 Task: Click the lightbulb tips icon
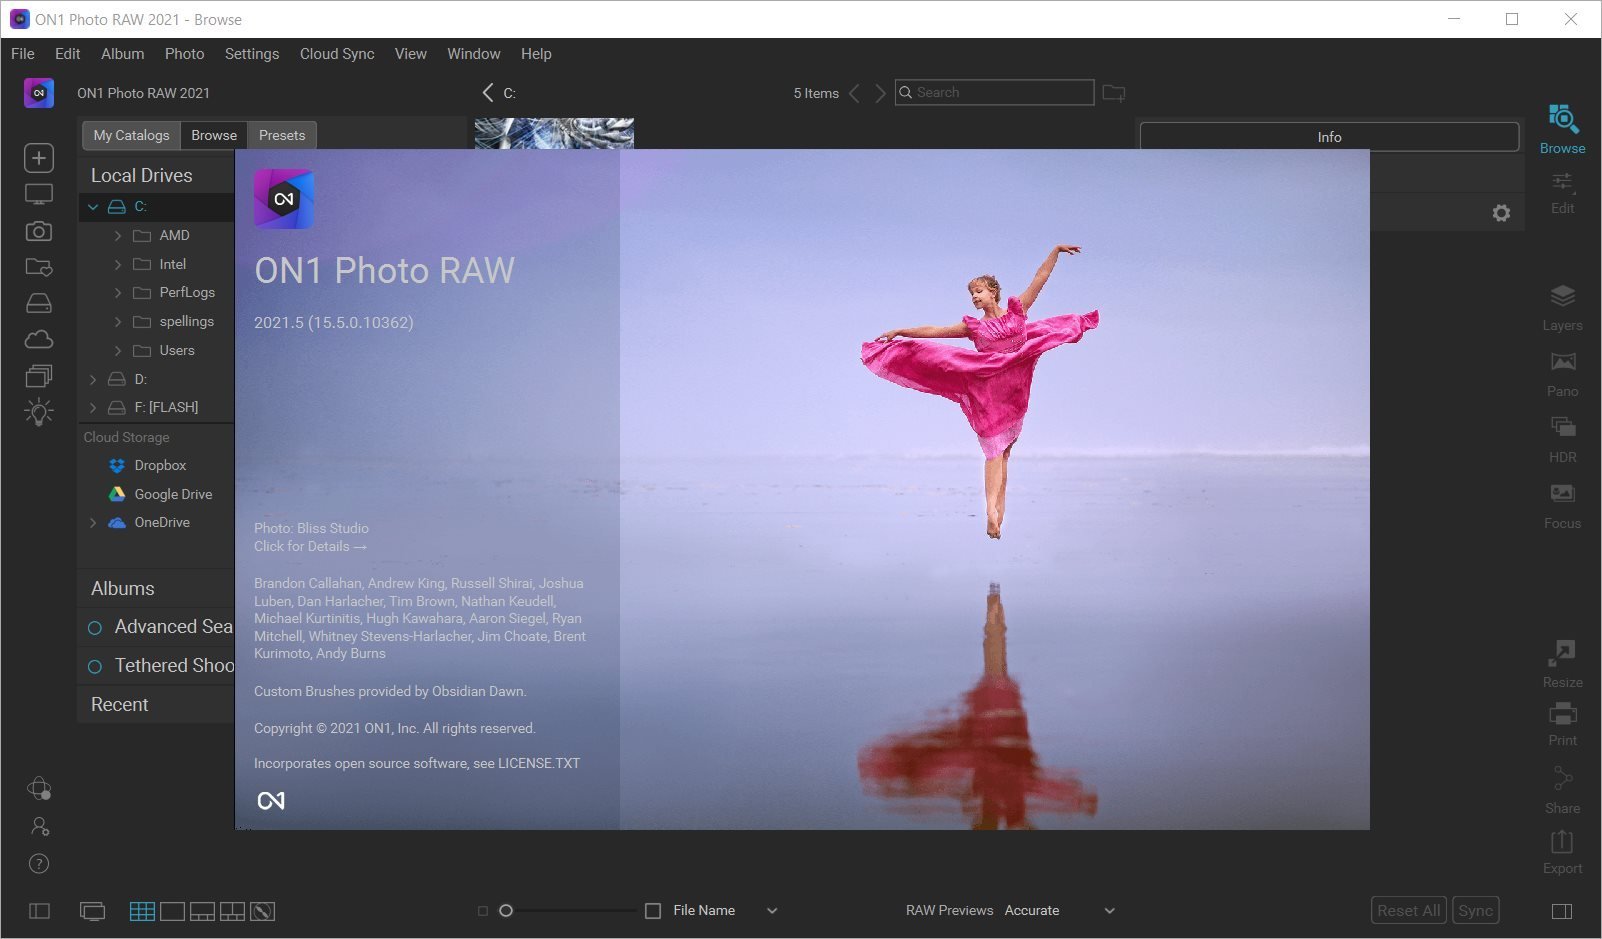tap(39, 412)
